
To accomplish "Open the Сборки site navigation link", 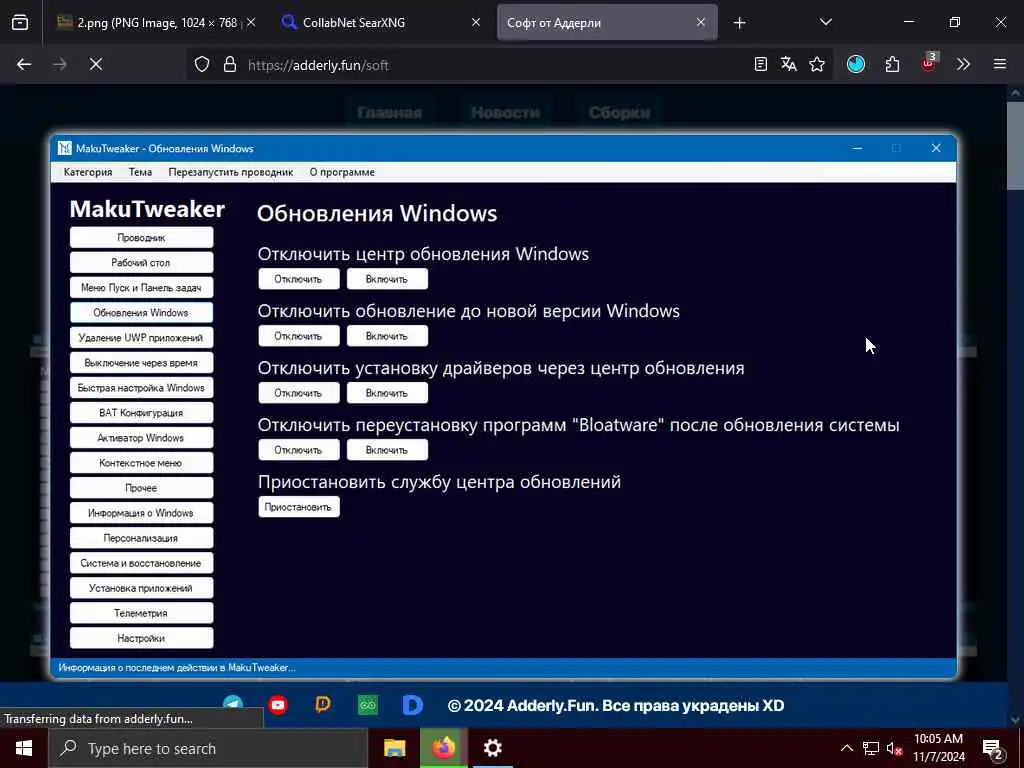I will 619,113.
